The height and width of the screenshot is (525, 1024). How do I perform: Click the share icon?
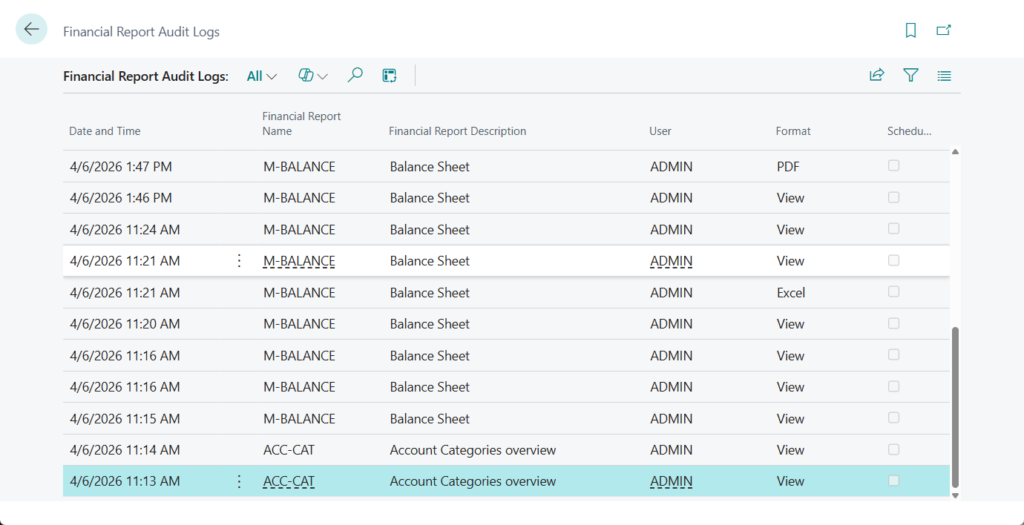click(x=877, y=75)
